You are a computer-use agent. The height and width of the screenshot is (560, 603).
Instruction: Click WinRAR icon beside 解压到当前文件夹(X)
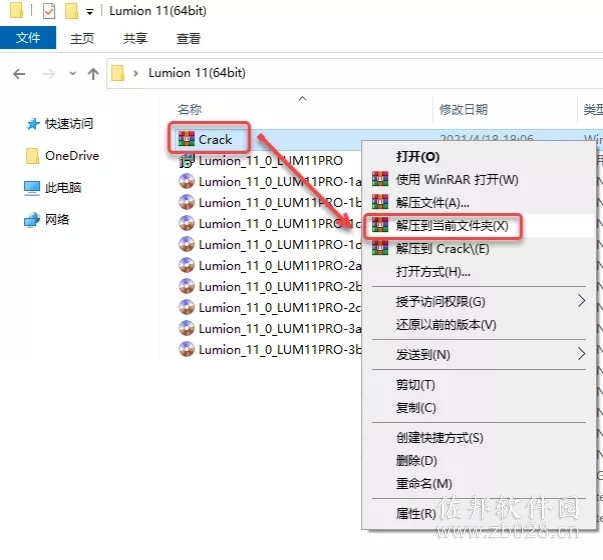(x=380, y=225)
